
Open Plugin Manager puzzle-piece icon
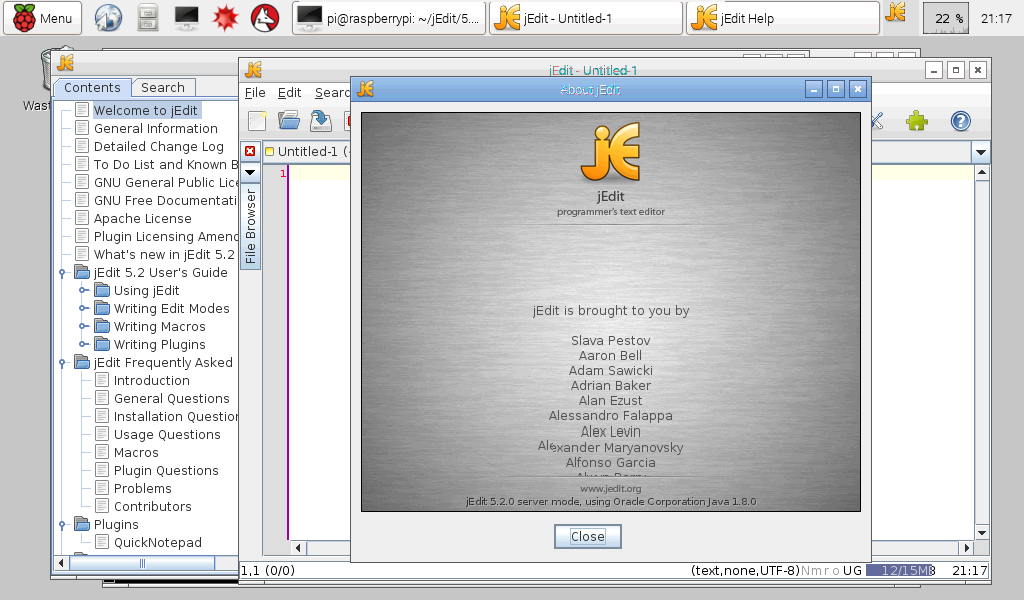[x=917, y=121]
